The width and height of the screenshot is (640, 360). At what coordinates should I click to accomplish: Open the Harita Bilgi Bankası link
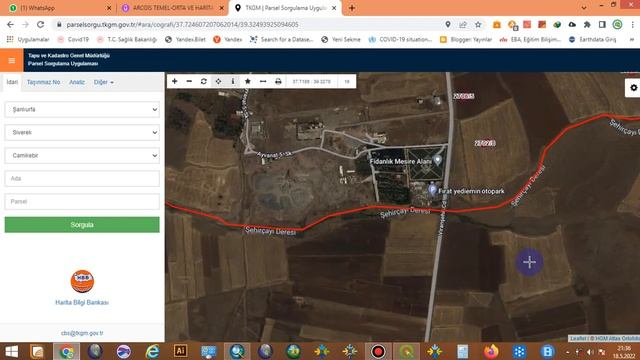click(82, 302)
